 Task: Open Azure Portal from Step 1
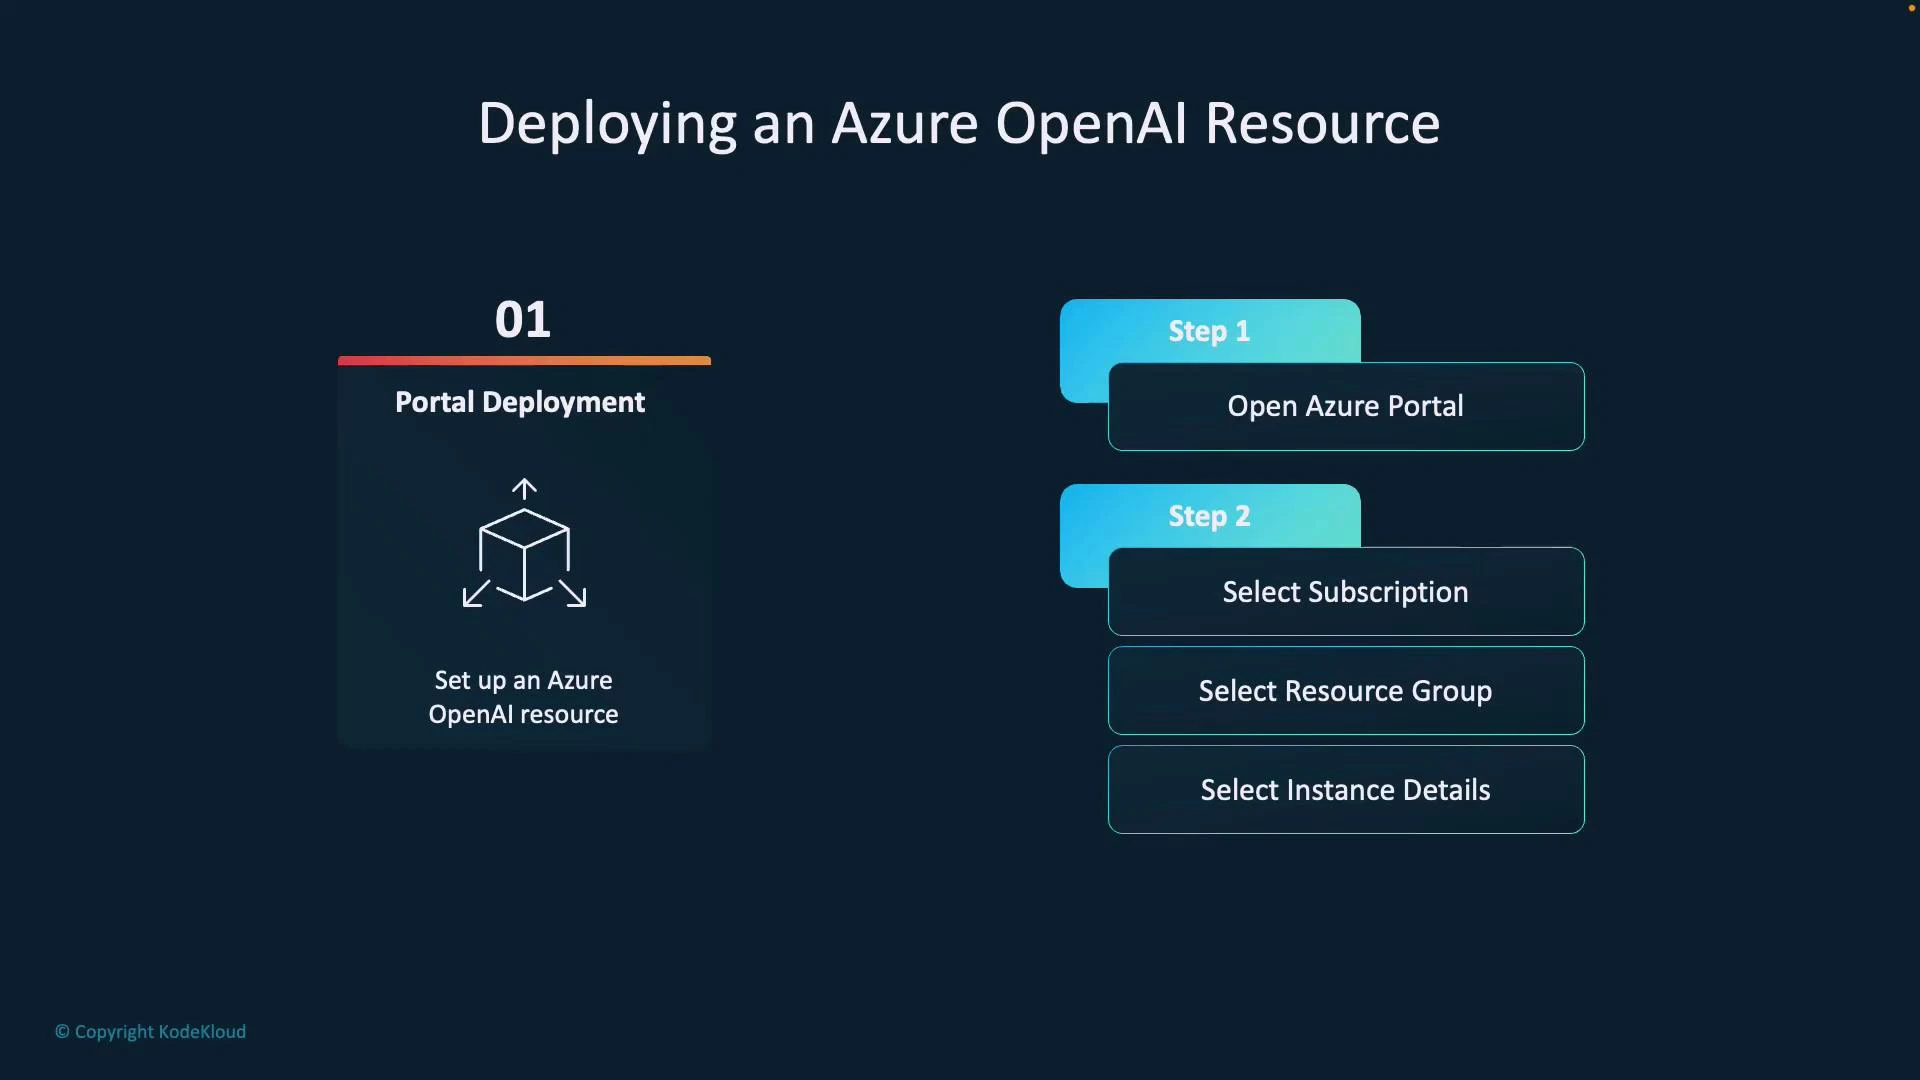(1345, 406)
